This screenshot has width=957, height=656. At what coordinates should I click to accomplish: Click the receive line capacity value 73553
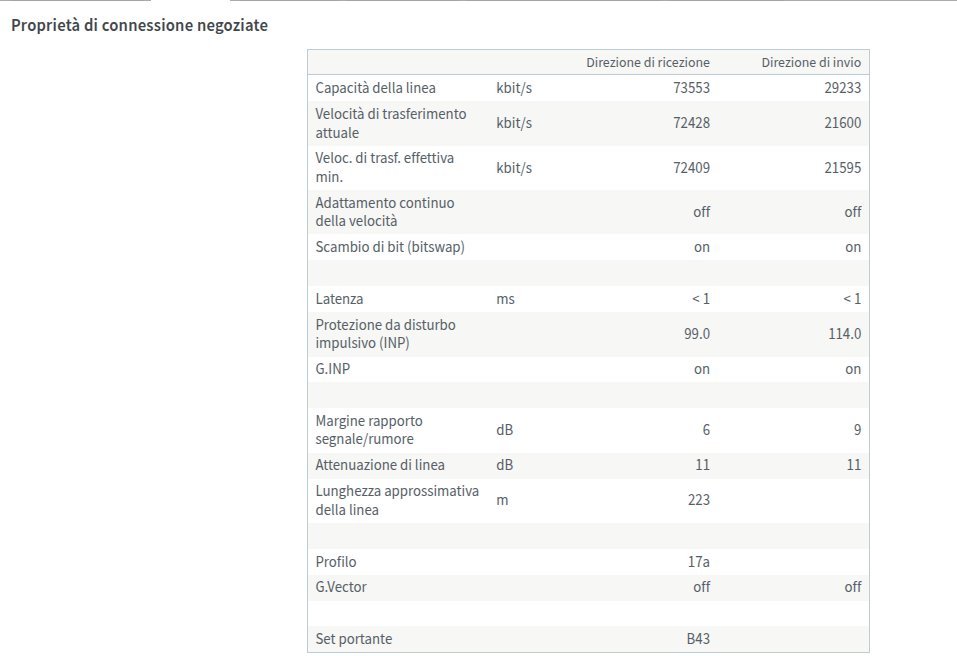pos(691,88)
